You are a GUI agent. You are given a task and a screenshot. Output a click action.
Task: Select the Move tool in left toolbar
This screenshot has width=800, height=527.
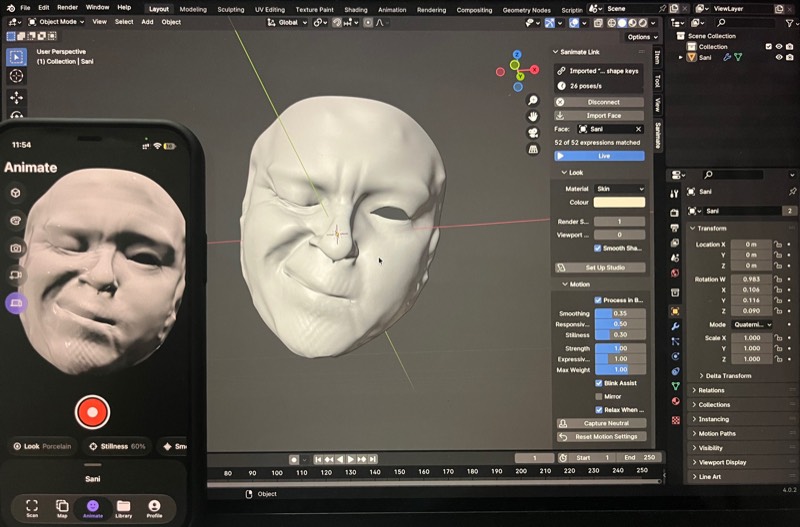tap(16, 97)
